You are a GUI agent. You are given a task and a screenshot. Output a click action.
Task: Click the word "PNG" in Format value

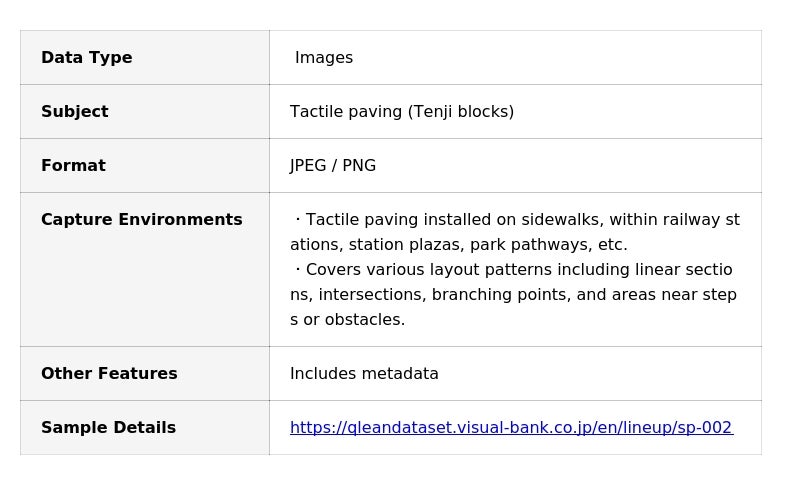point(359,166)
